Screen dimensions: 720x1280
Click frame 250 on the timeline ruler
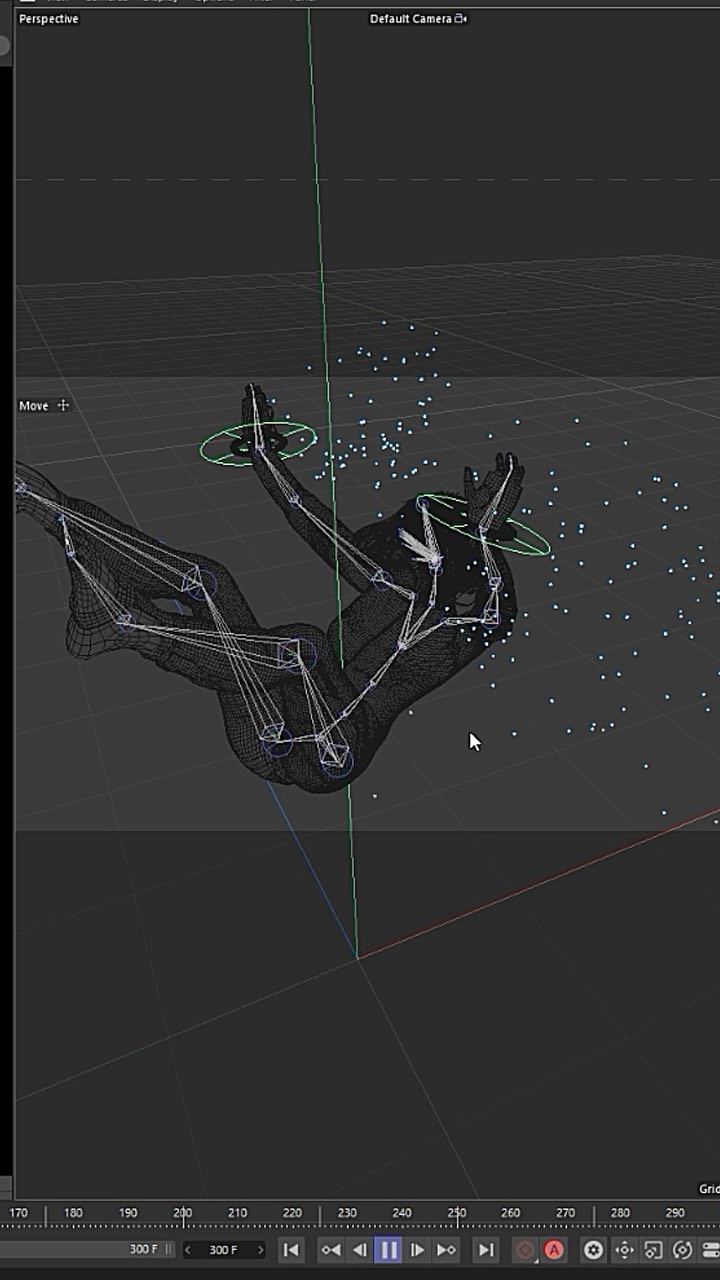[456, 1216]
